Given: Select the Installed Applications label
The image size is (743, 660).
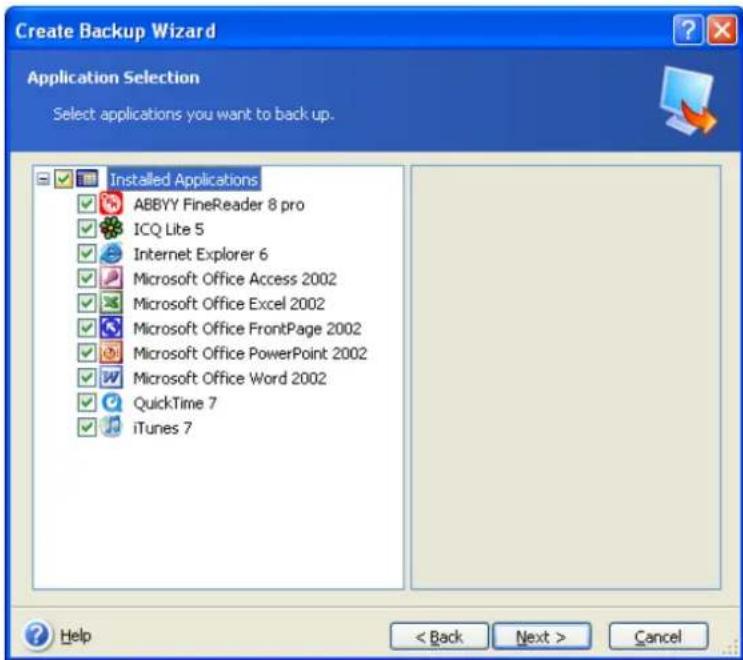Looking at the screenshot, I should pos(184,180).
